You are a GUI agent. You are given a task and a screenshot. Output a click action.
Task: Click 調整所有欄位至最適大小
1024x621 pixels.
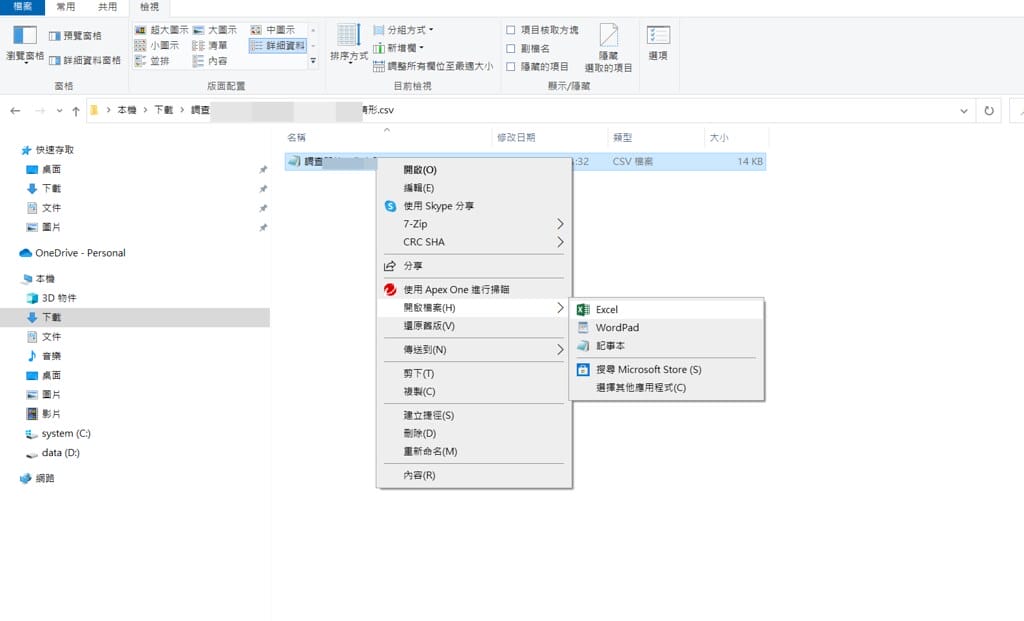click(x=433, y=67)
